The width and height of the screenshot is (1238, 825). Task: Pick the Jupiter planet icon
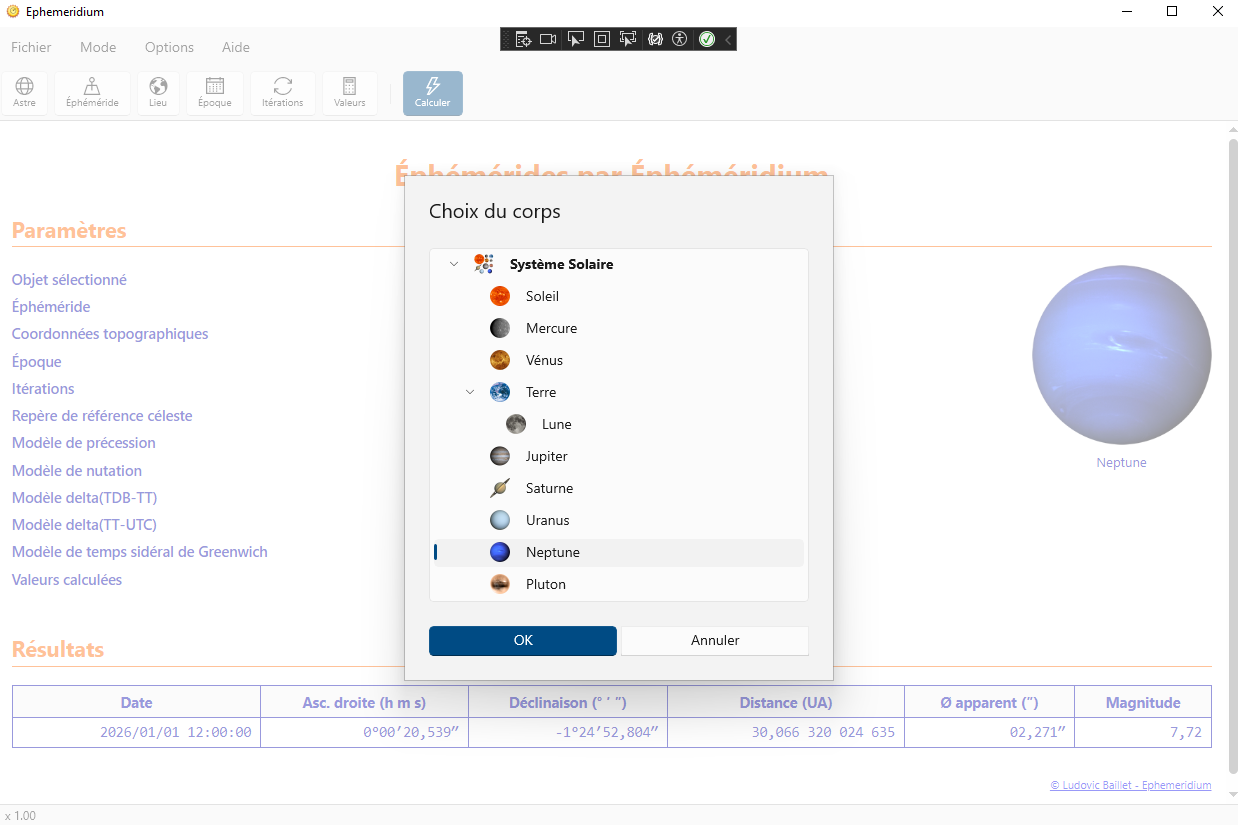500,456
